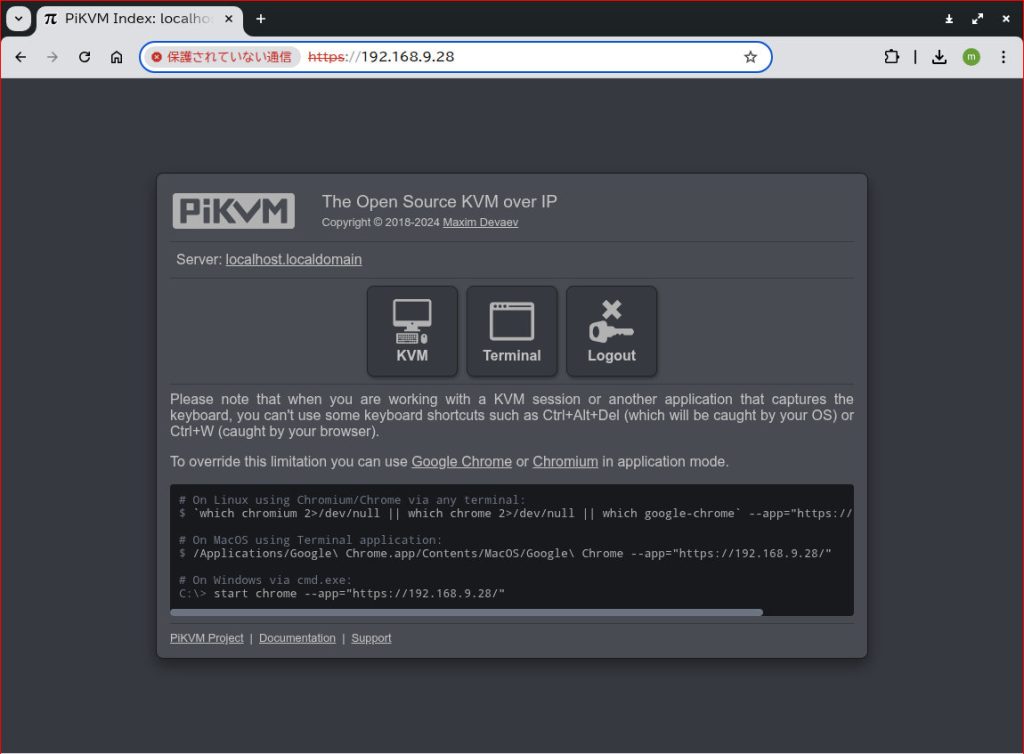
Task: Open the Maxim Devaev link
Action: tap(480, 222)
